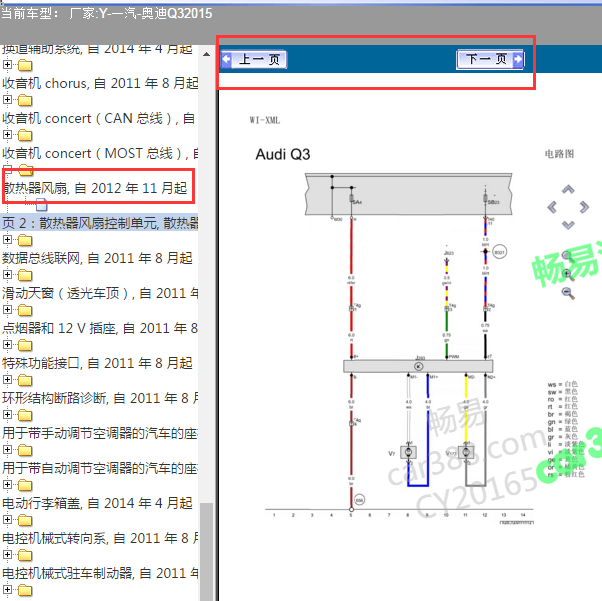Expand the 数据总线联网 tree node
Screen dimensions: 602x601
[7, 240]
